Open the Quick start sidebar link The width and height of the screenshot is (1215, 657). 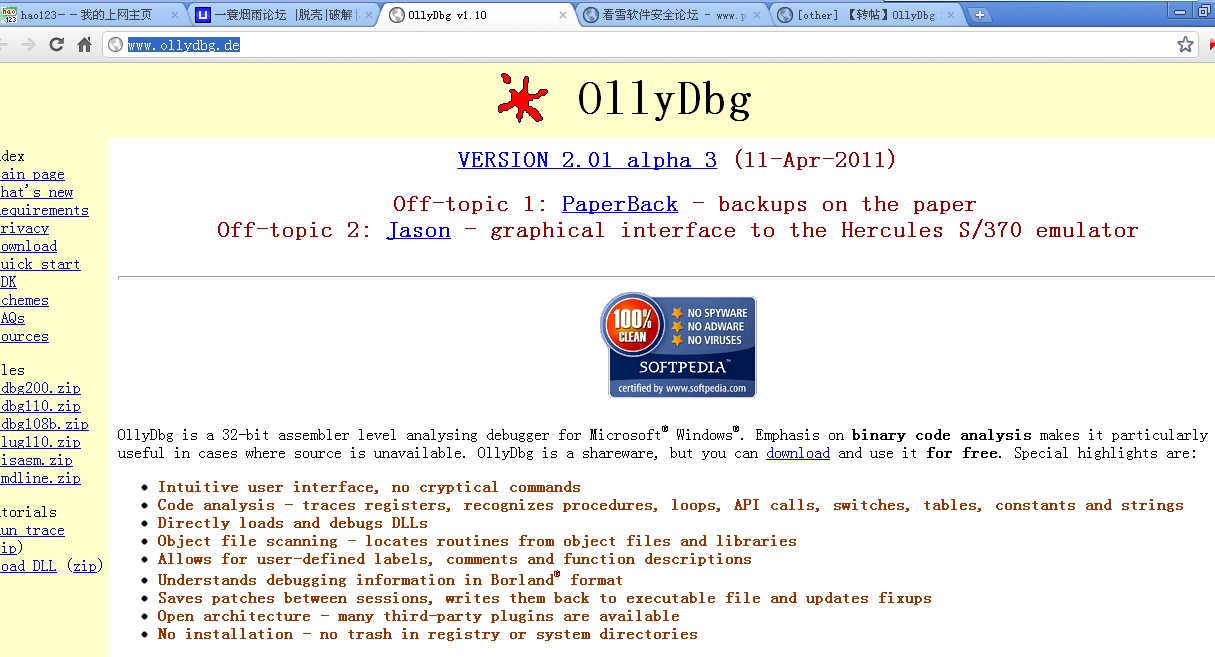point(40,264)
